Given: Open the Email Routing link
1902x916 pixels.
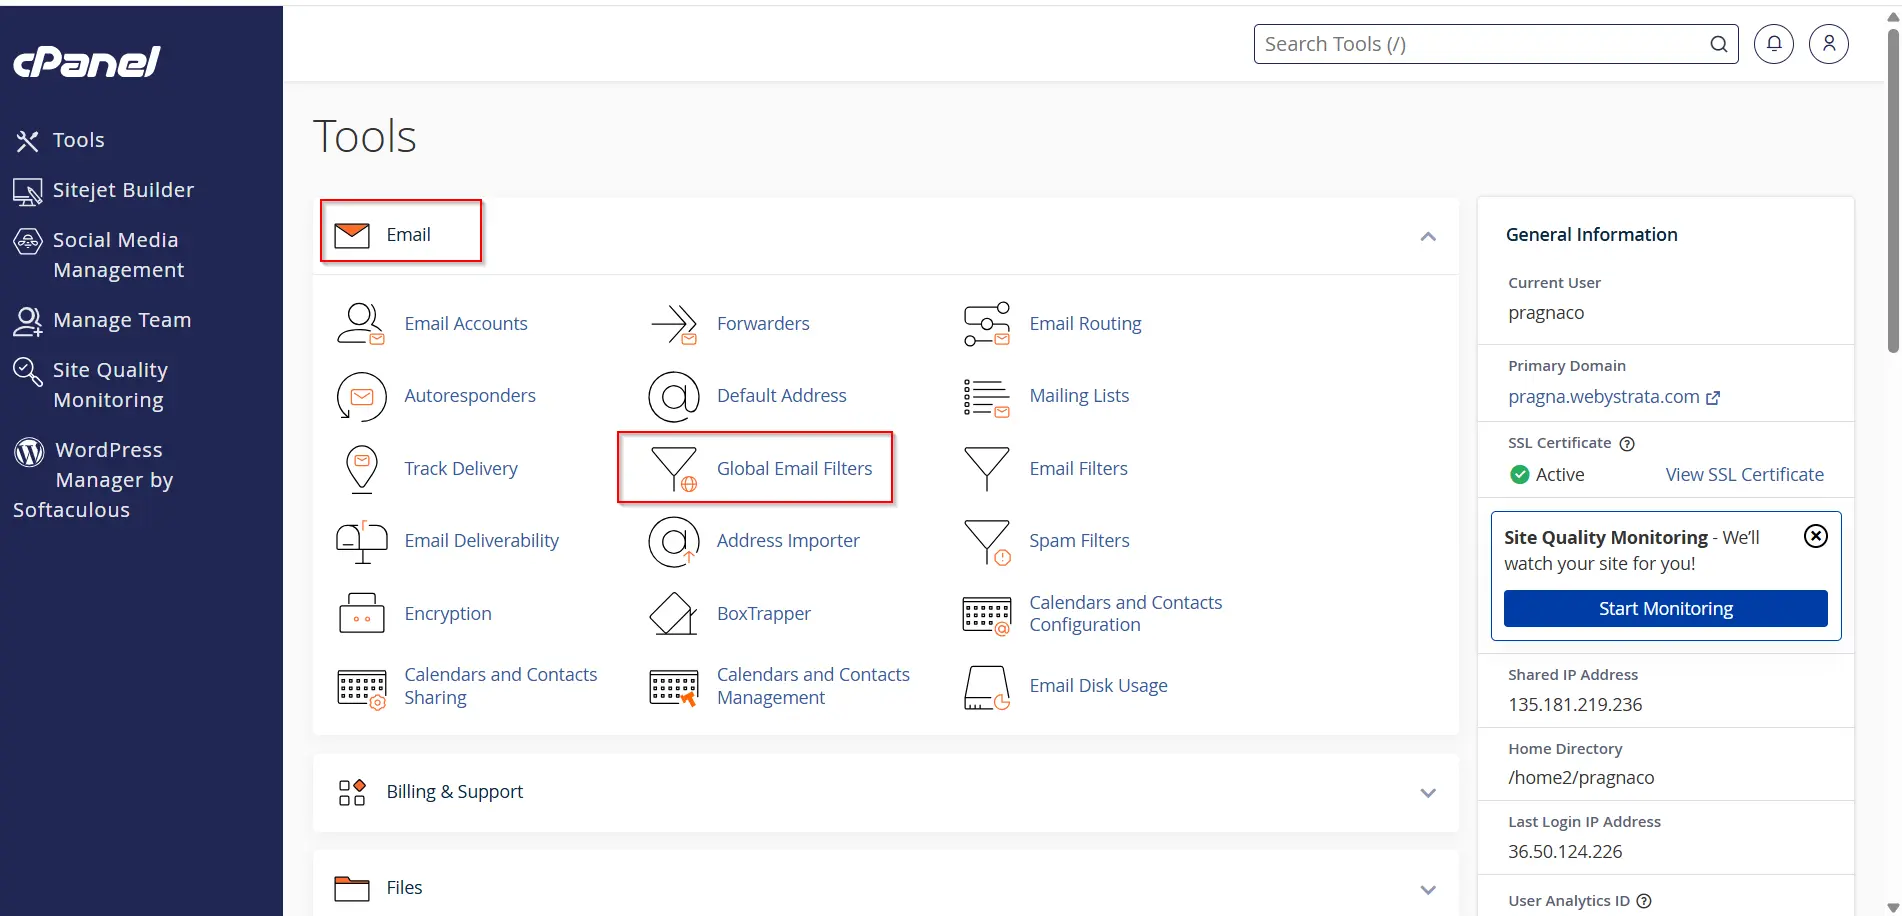Looking at the screenshot, I should pyautogui.click(x=1085, y=324).
